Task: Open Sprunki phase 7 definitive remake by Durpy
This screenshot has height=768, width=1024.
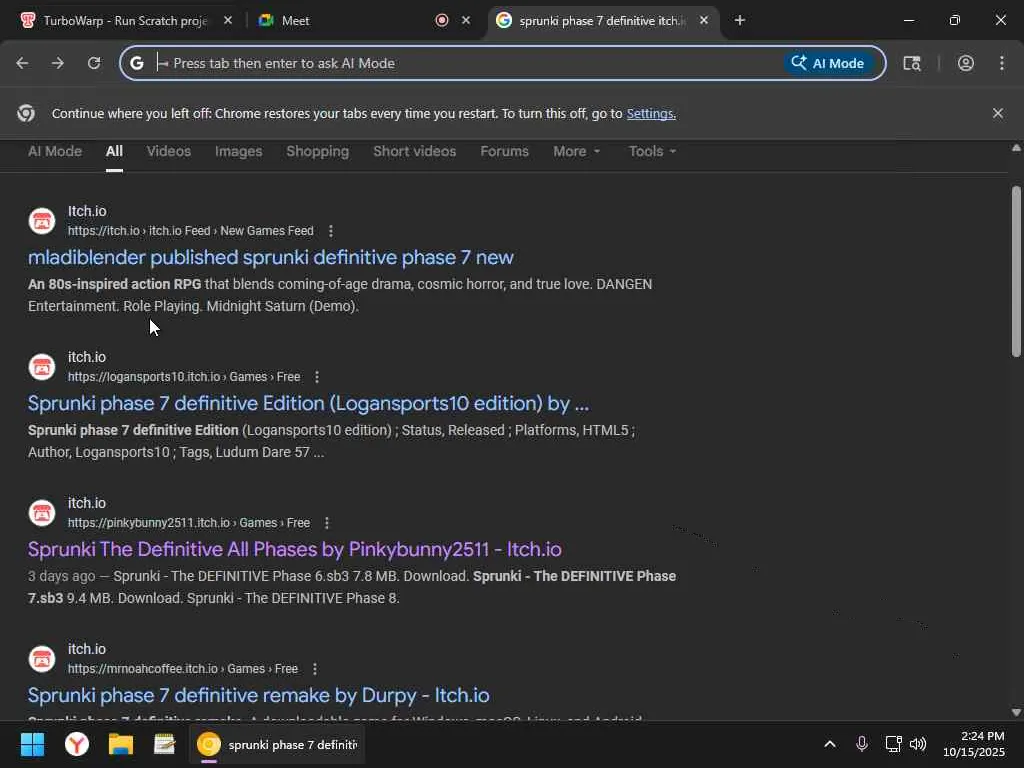Action: tap(259, 696)
